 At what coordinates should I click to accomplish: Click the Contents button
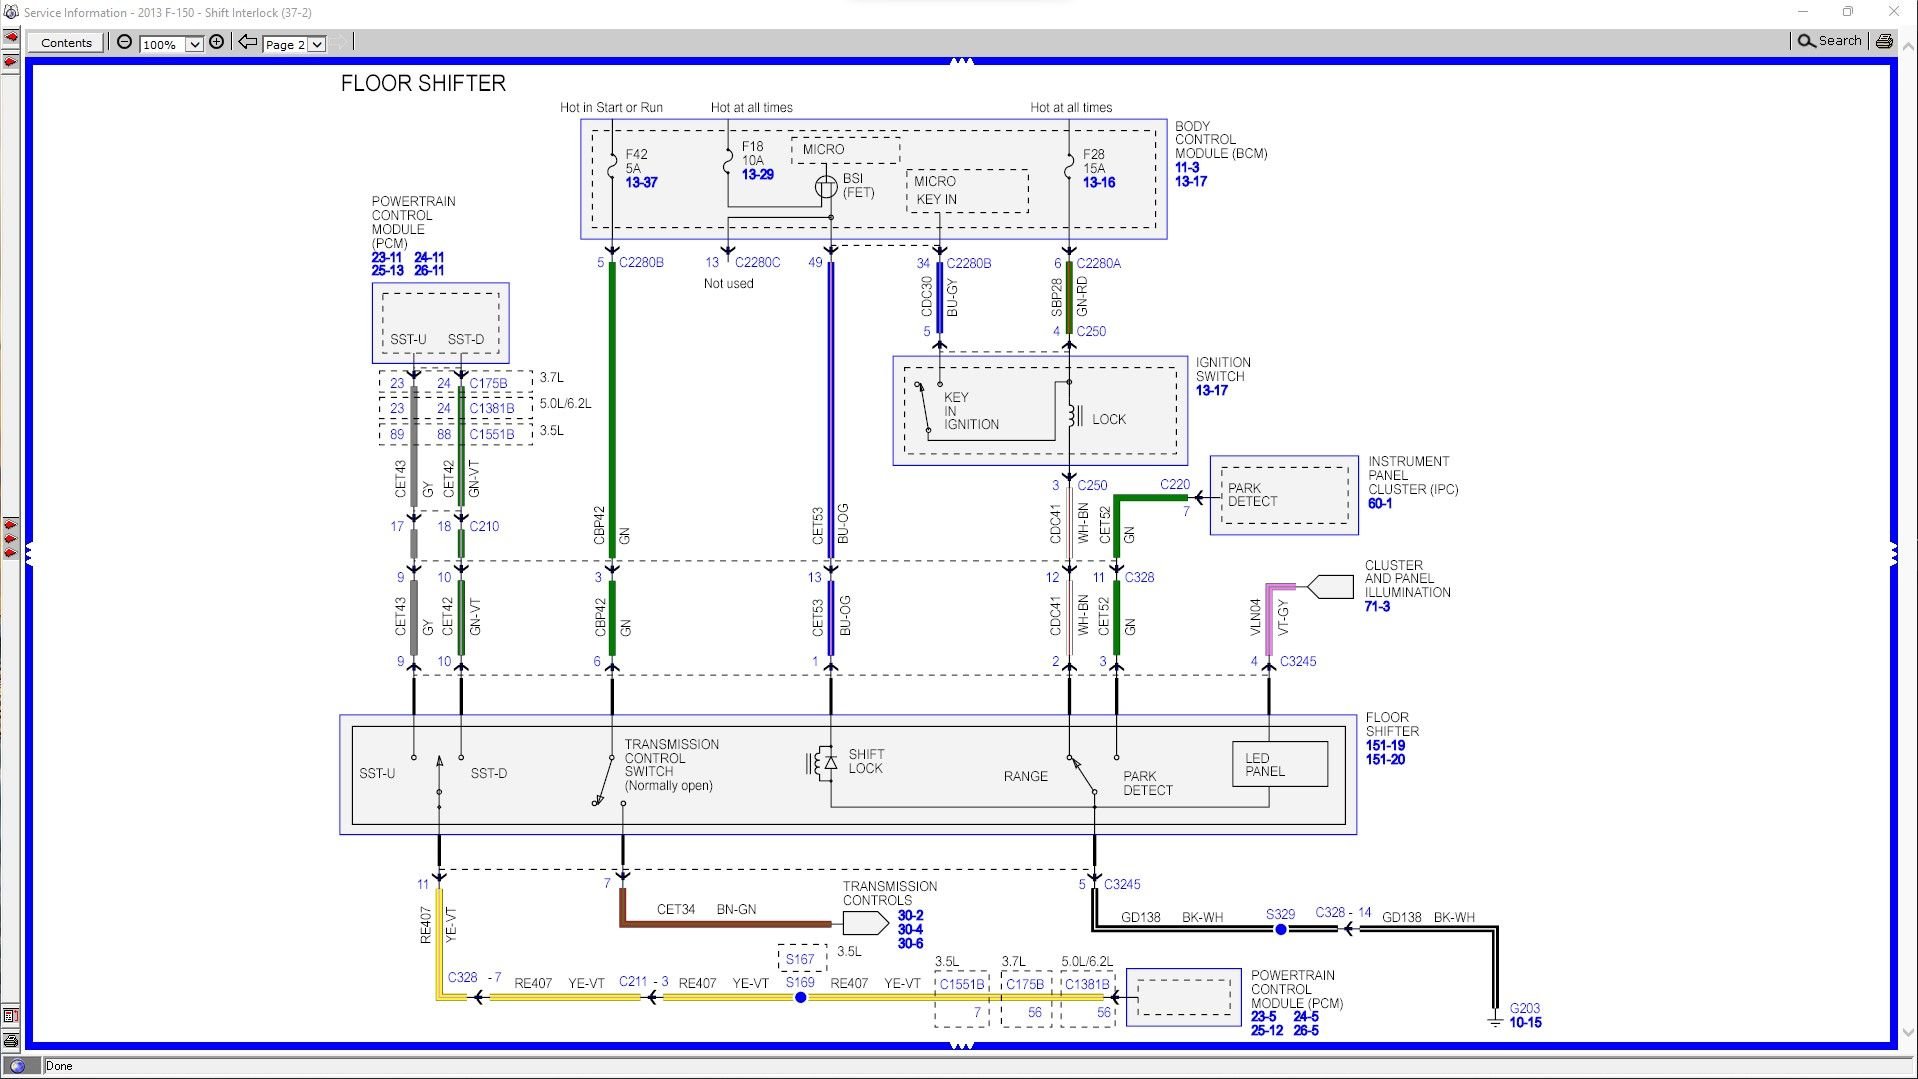pos(64,42)
